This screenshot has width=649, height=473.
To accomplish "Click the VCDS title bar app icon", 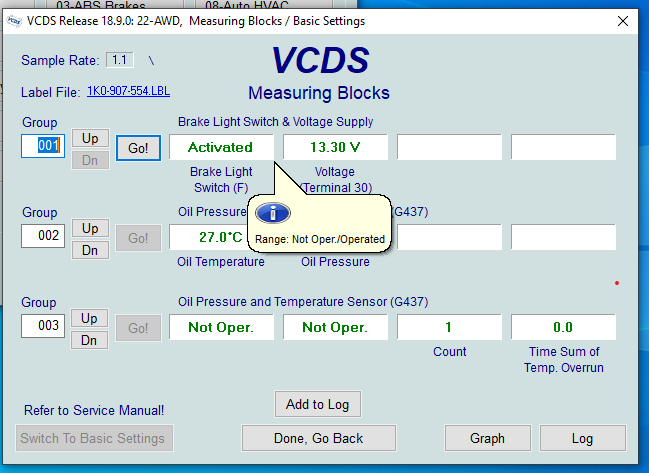I will coord(14,21).
